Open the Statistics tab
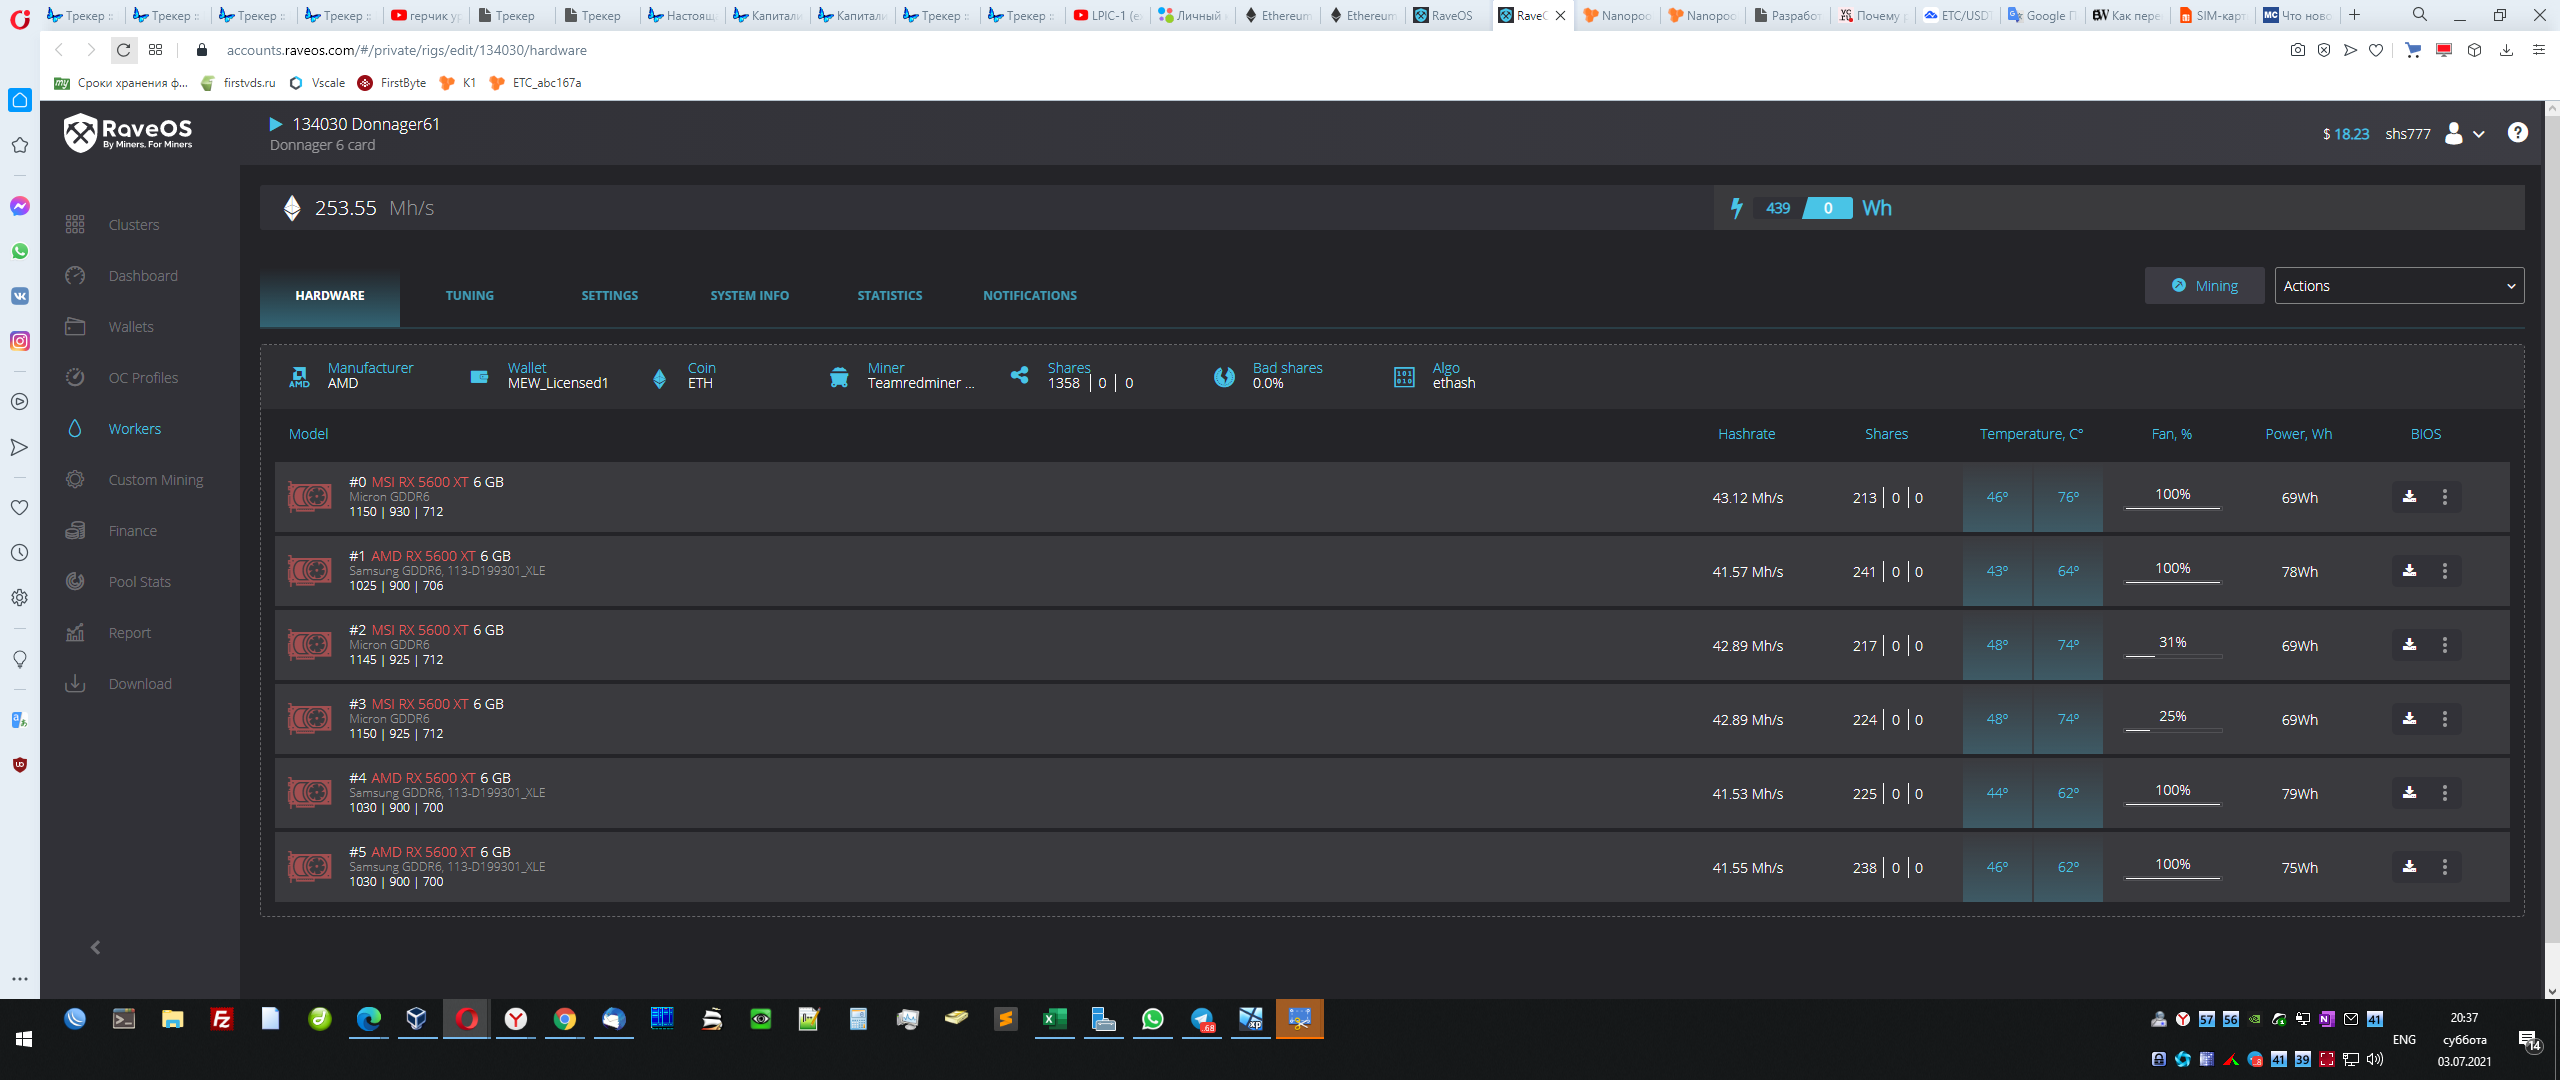Viewport: 2560px width, 1080px height. 889,296
